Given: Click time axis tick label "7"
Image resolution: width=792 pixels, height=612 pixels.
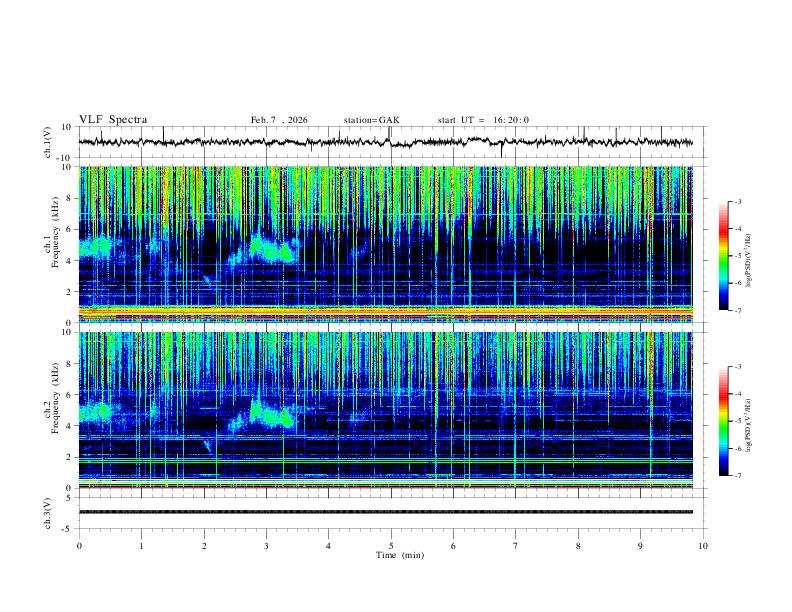Looking at the screenshot, I should tap(516, 546).
